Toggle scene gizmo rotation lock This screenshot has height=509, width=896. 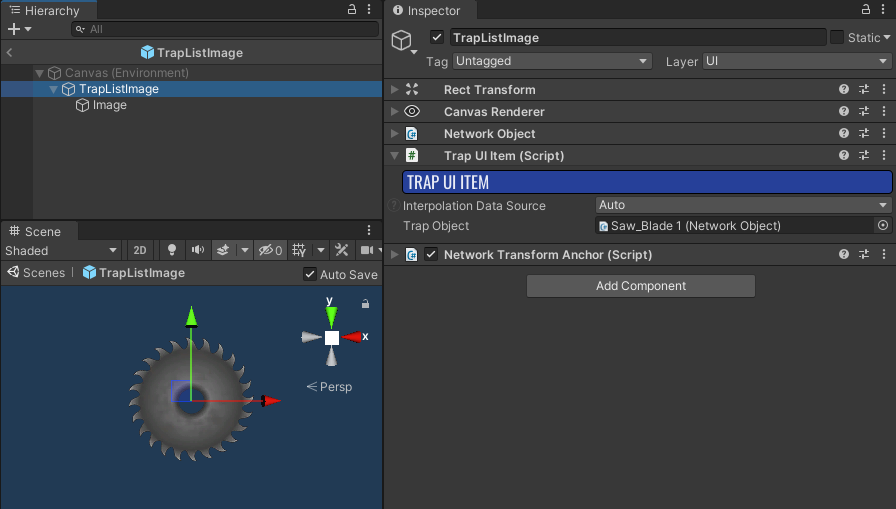click(x=365, y=304)
